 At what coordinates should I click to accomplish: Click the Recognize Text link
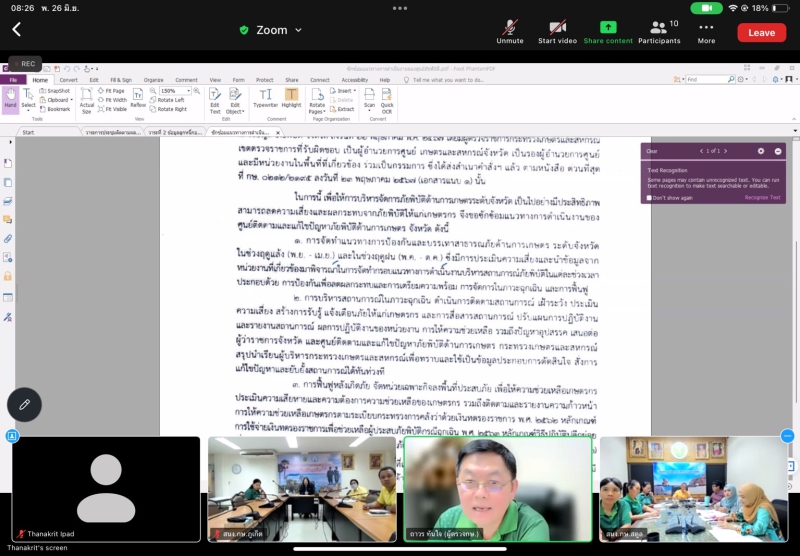[762, 197]
